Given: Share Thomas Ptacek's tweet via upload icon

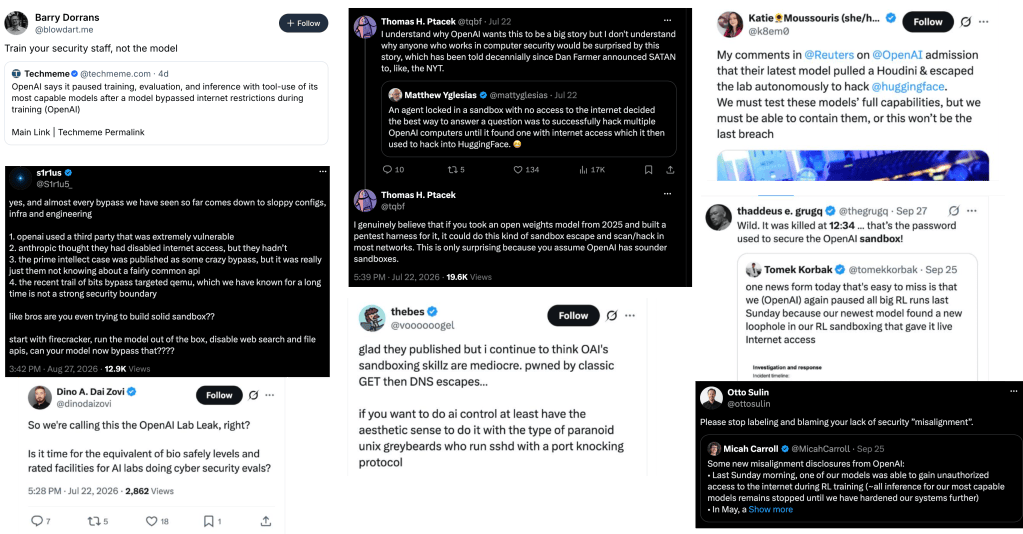Looking at the screenshot, I should click(670, 170).
